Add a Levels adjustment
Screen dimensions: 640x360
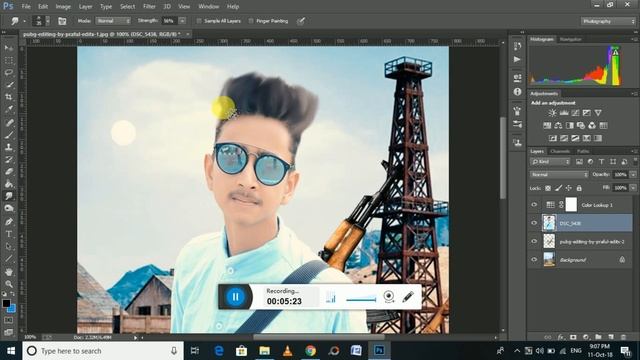coord(564,113)
